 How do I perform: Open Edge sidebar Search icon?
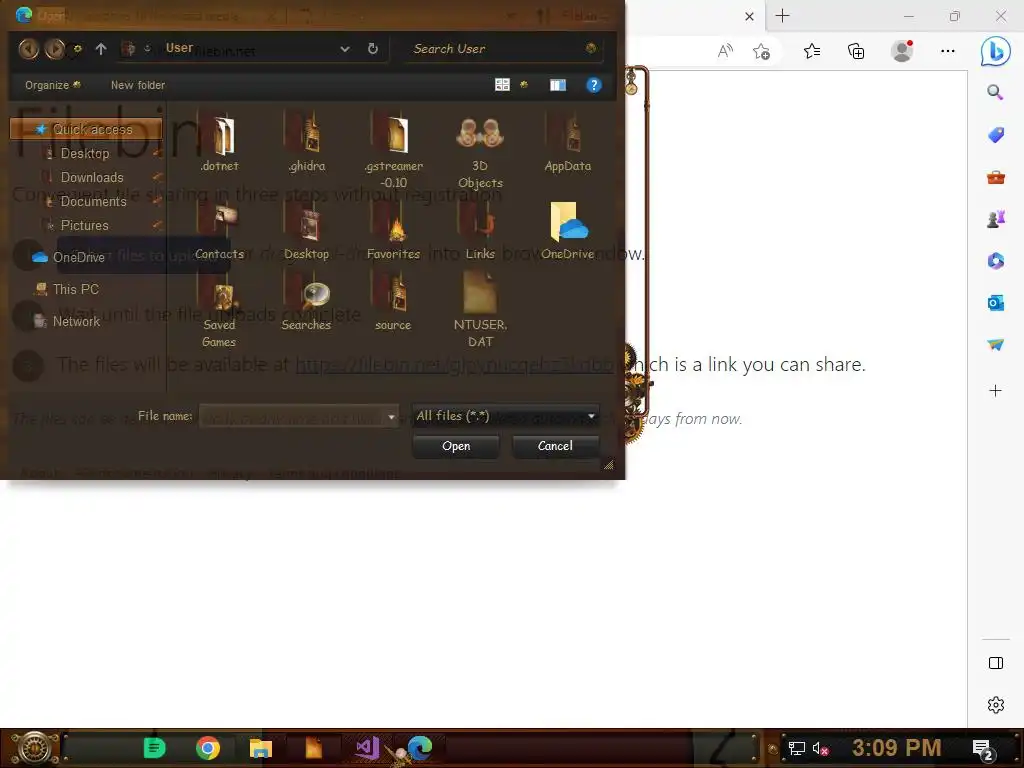995,92
